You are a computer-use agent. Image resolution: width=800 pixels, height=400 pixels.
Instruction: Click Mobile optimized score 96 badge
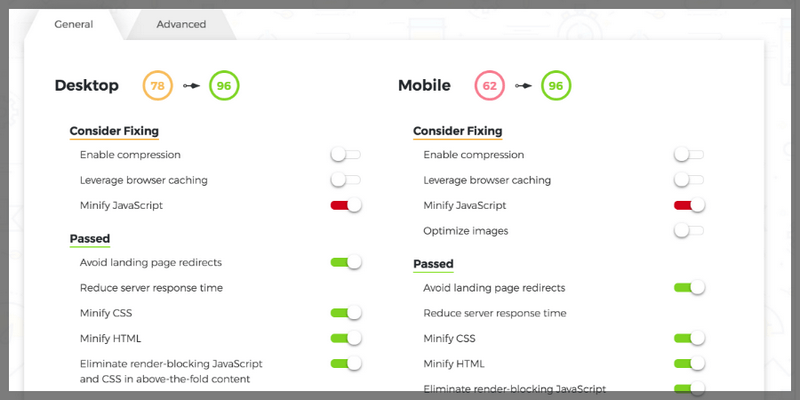click(556, 86)
